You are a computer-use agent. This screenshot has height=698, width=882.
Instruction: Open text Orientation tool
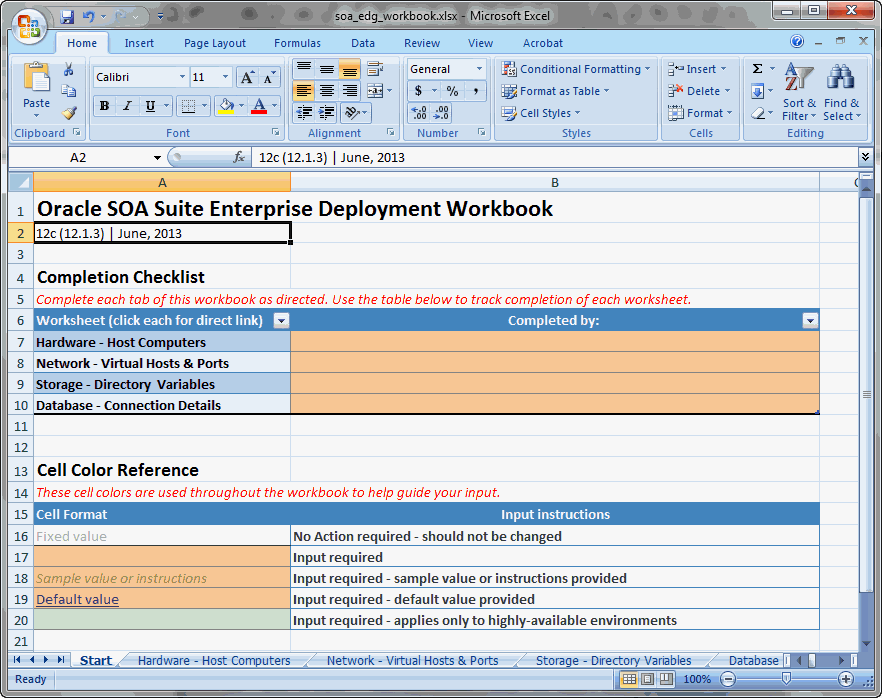pos(352,112)
